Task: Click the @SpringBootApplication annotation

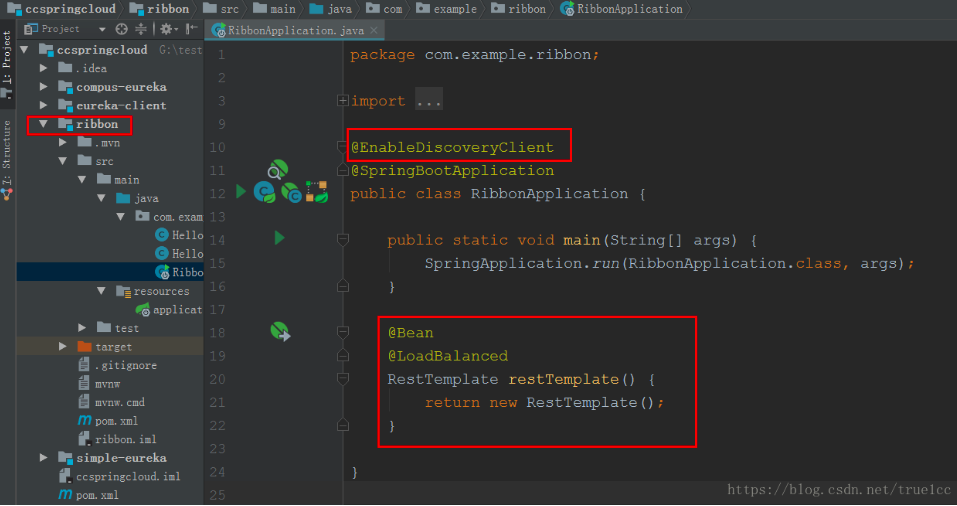Action: (x=453, y=170)
